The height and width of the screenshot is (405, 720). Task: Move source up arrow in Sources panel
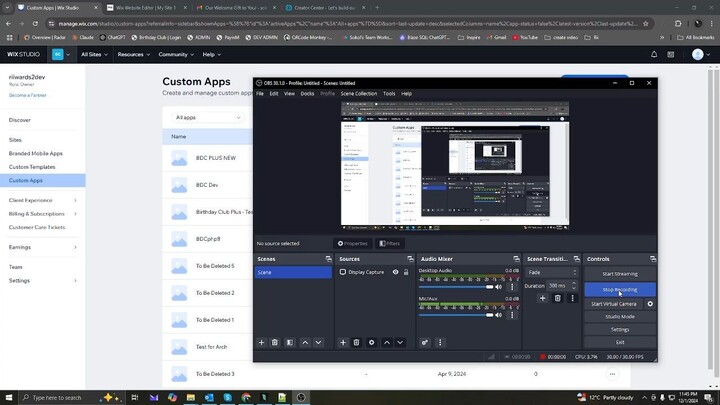click(387, 343)
